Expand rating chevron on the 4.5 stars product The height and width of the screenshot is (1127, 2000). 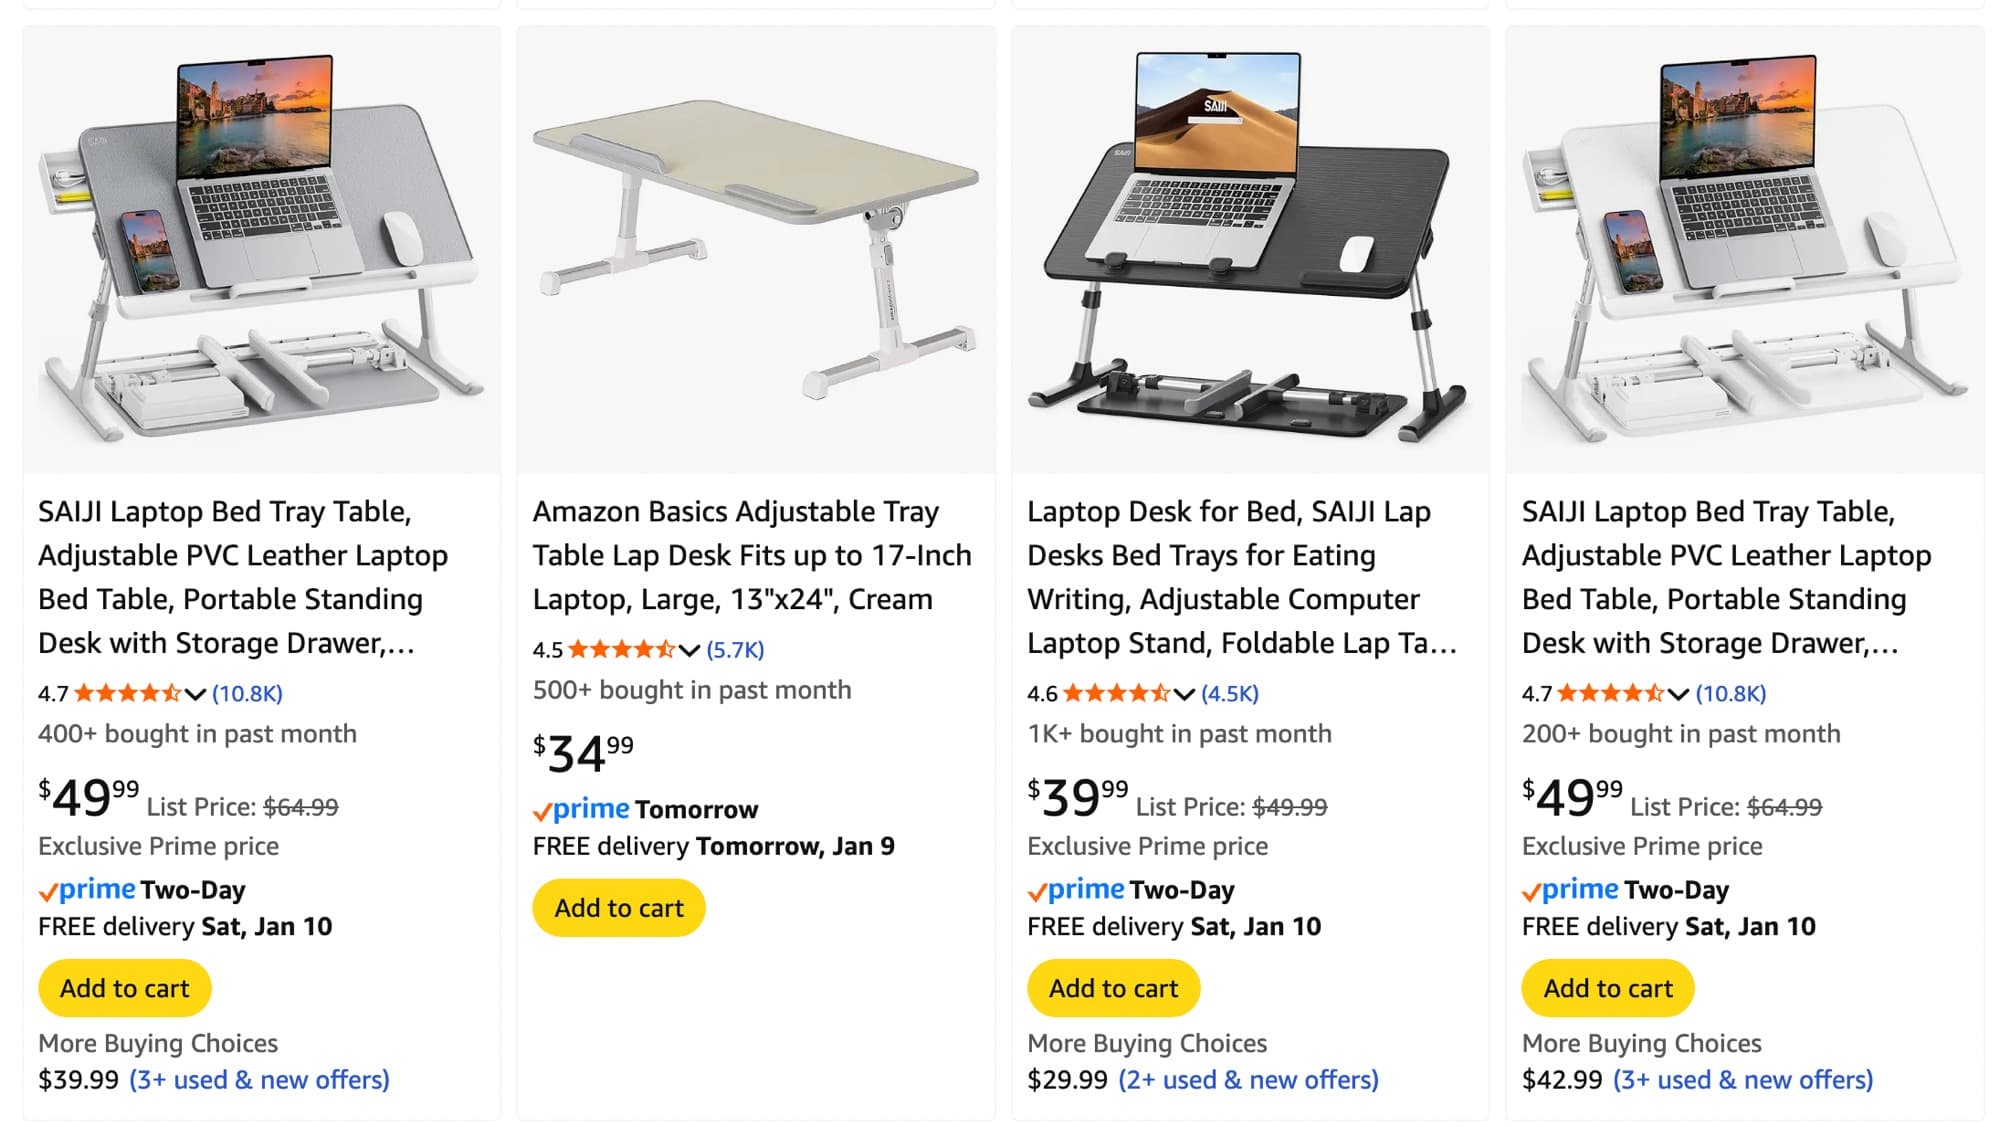689,650
